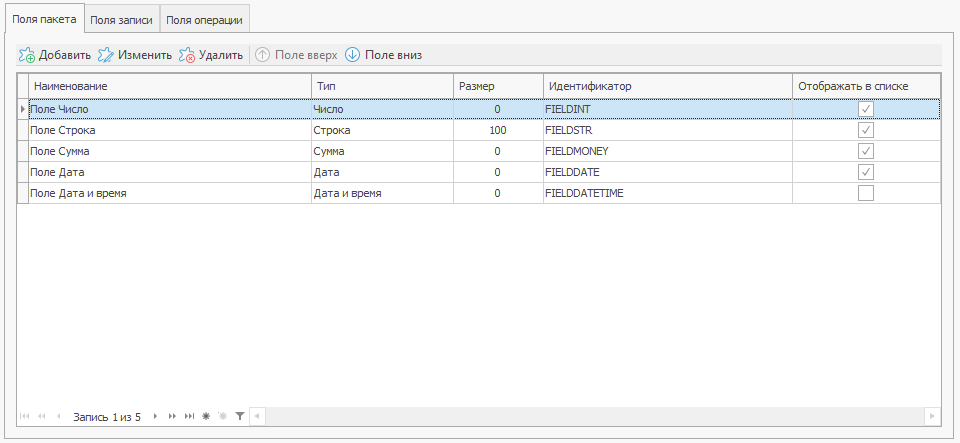
Task: Click the Добавить add-field button
Action: coord(55,55)
